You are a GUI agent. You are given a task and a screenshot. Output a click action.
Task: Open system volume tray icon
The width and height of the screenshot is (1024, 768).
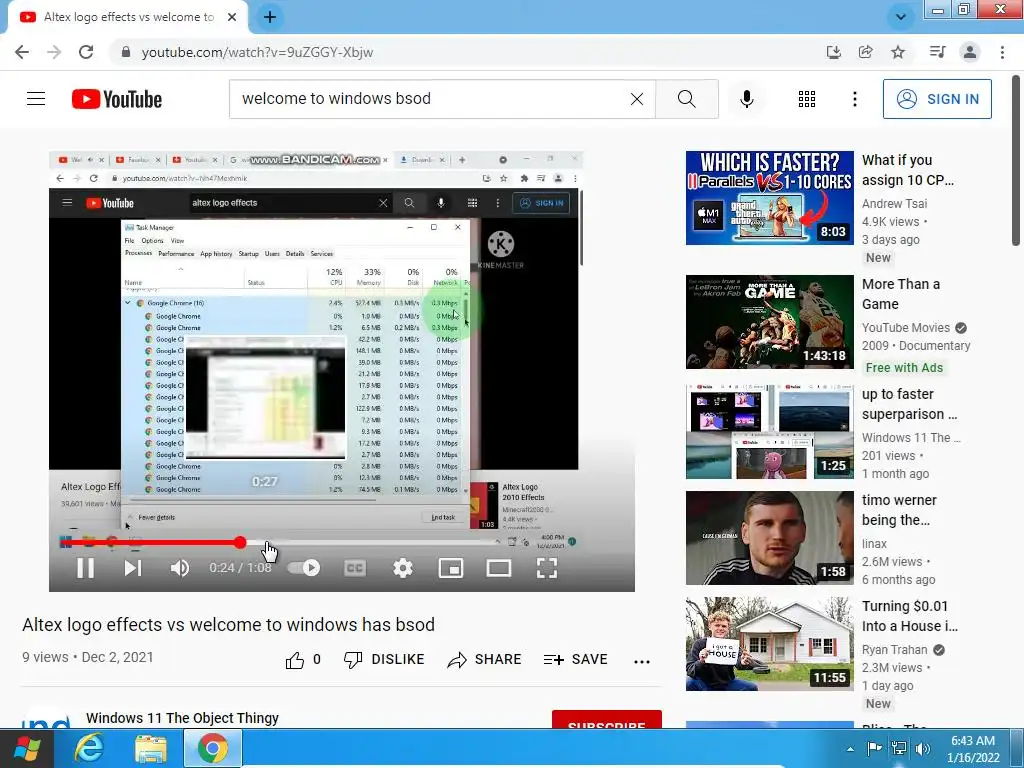tap(923, 749)
